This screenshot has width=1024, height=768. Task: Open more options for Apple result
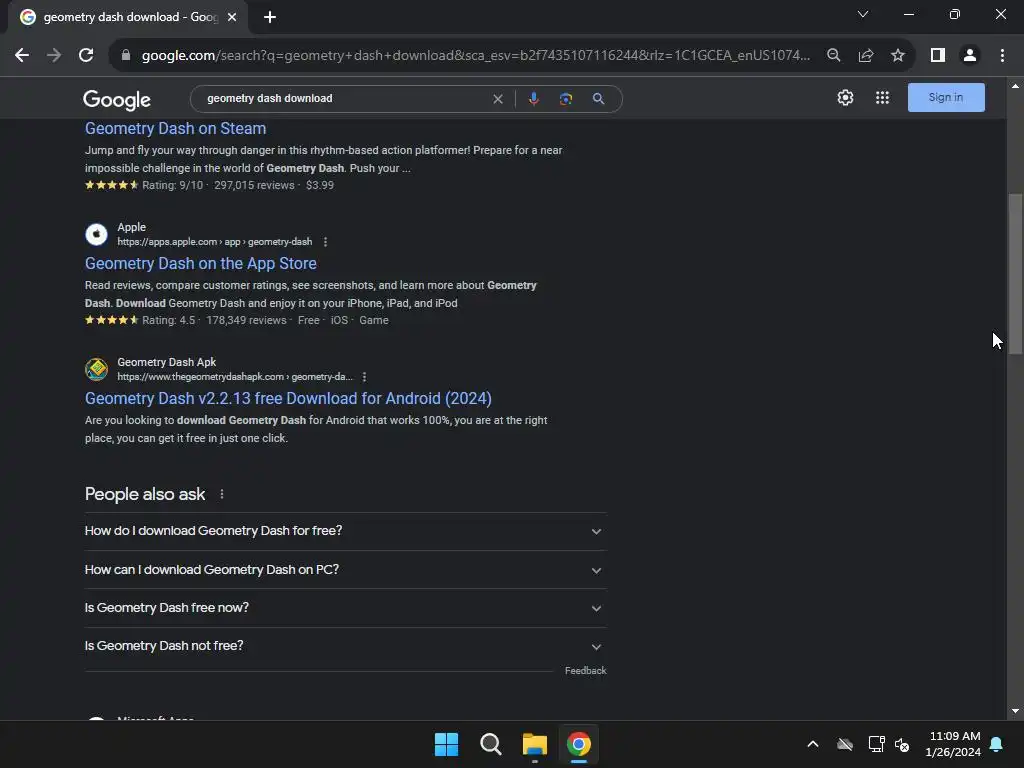pyautogui.click(x=325, y=242)
